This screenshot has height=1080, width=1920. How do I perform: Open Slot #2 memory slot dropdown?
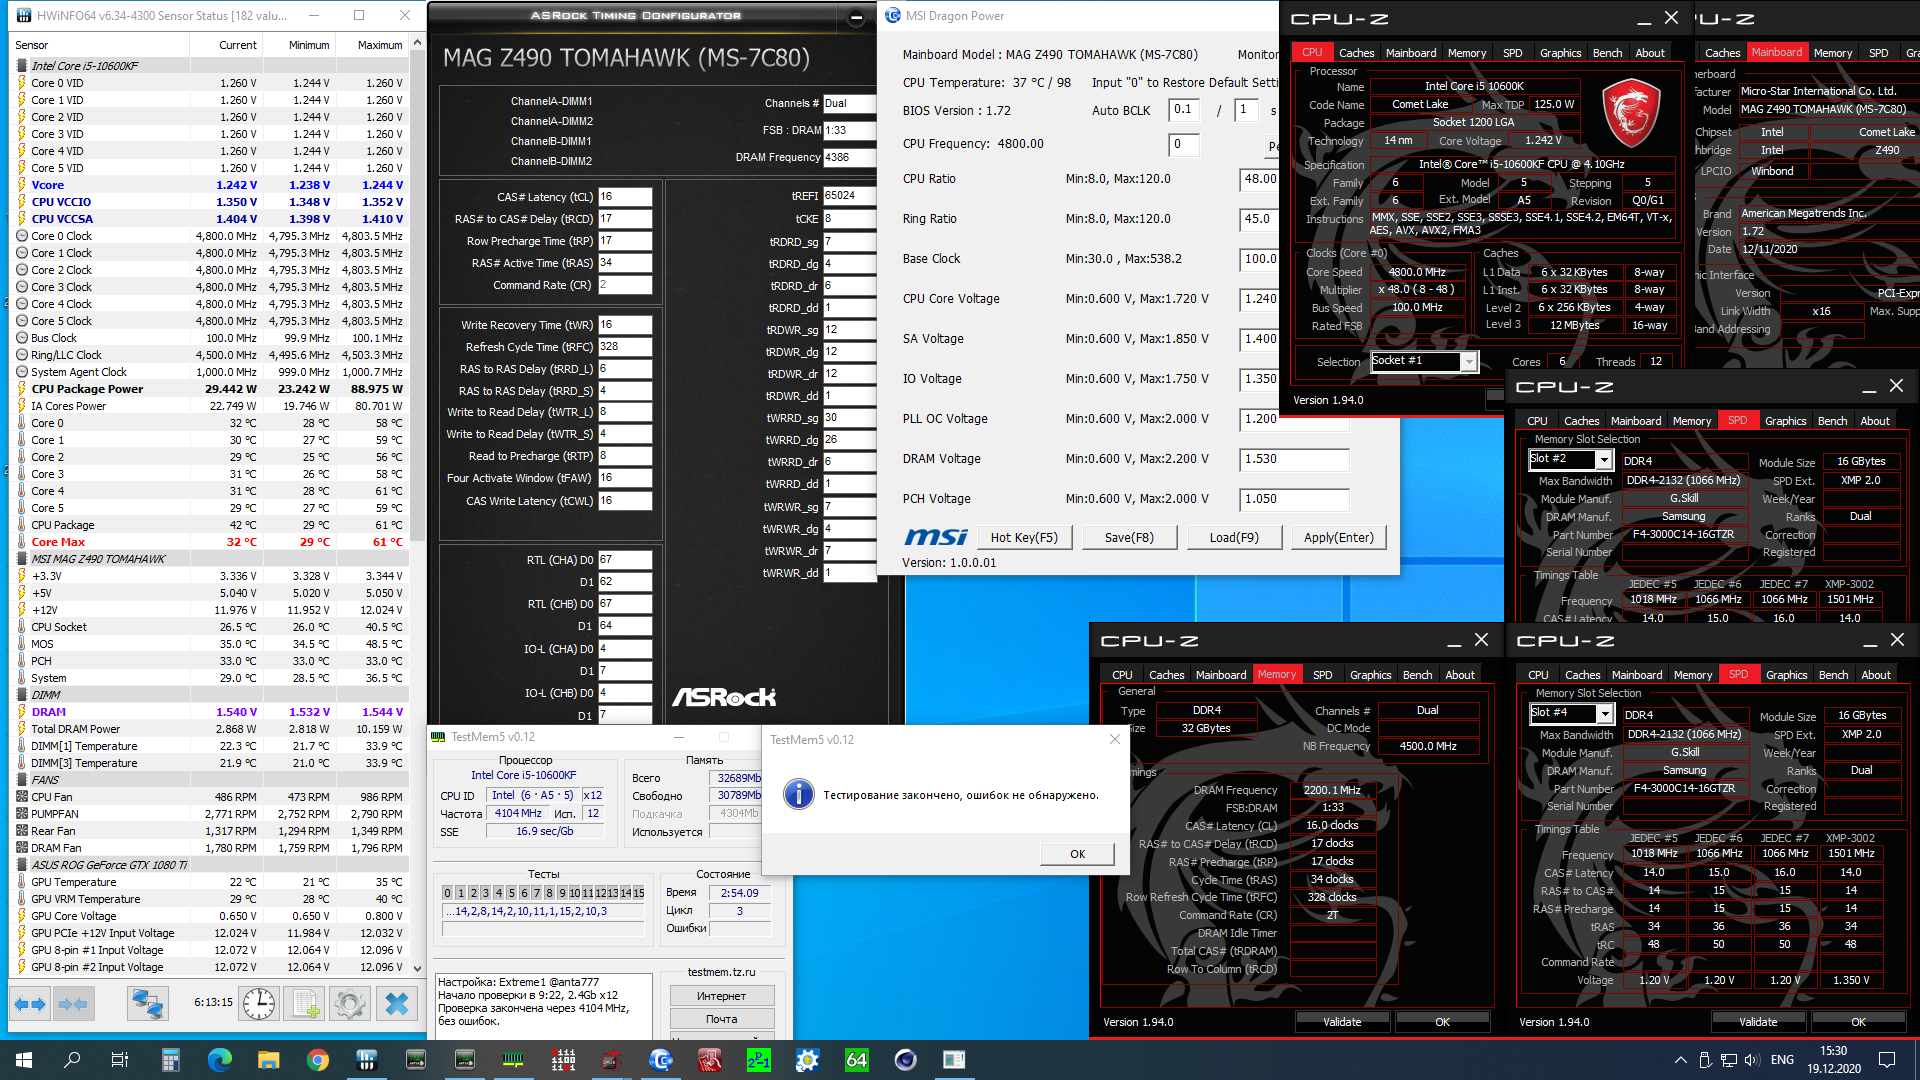pos(1604,460)
